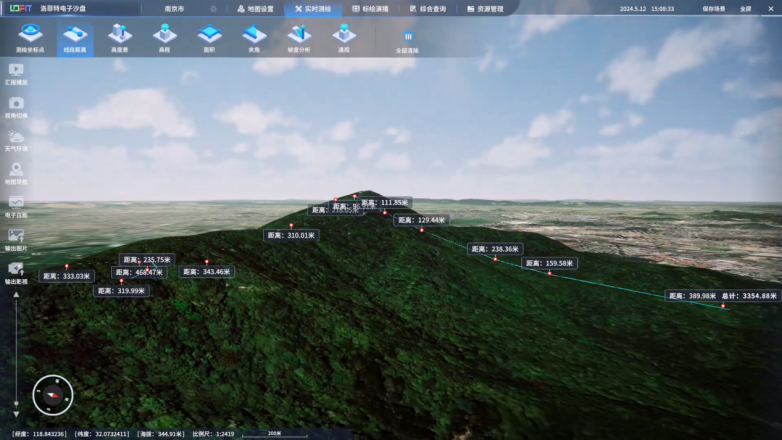Switch to the 标绘演播 tab

click(x=370, y=8)
